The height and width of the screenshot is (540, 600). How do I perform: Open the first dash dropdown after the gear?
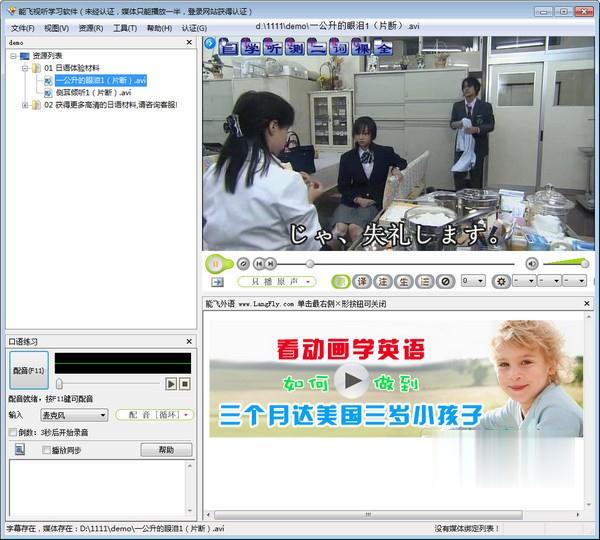click(524, 281)
